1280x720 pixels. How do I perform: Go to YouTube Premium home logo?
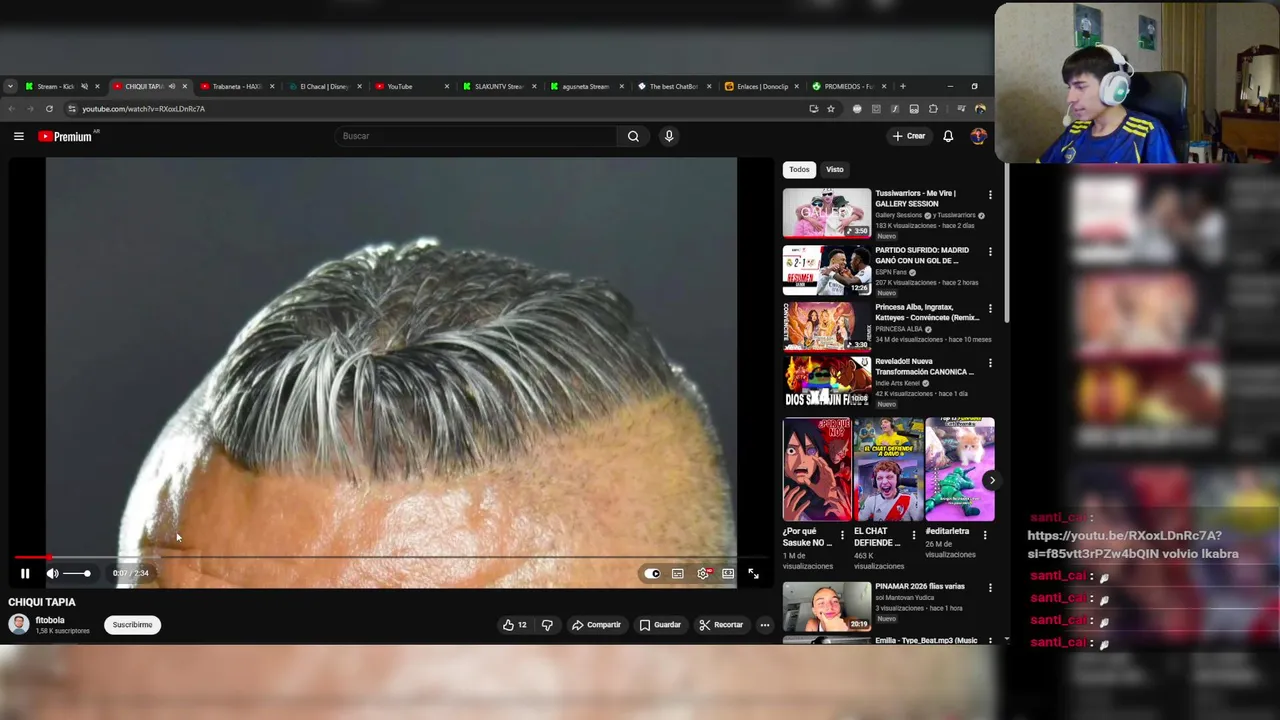pyautogui.click(x=66, y=136)
